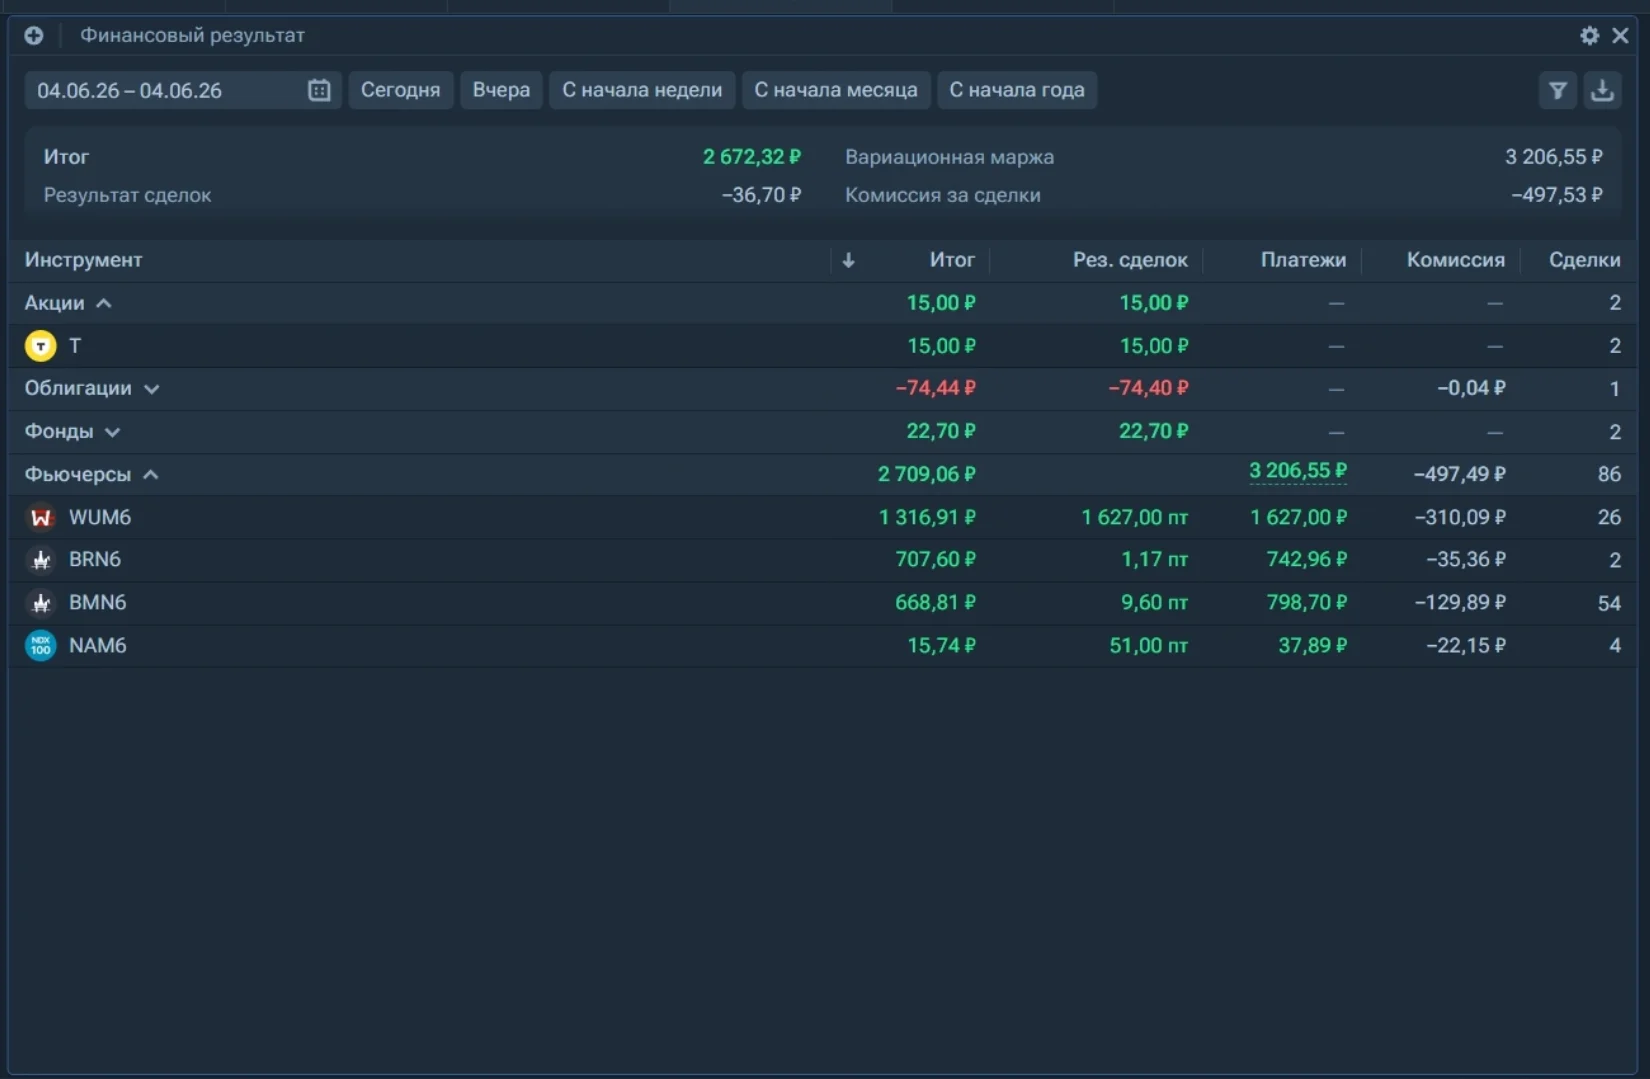Click the download export icon
Viewport: 1650px width, 1079px height.
[x=1602, y=90]
